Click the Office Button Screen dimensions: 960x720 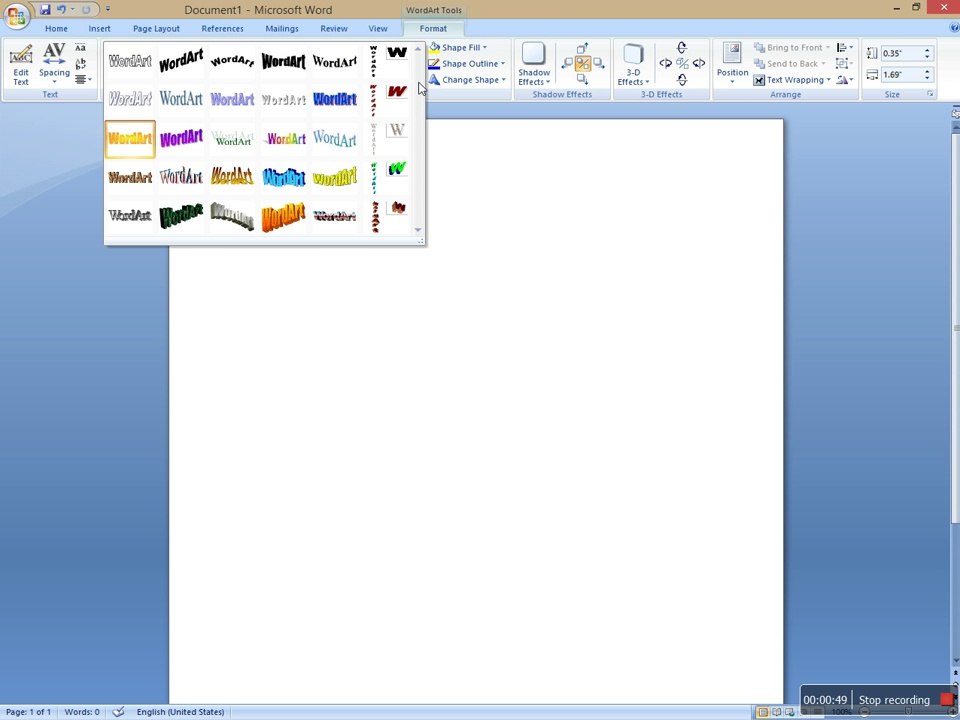coord(17,16)
